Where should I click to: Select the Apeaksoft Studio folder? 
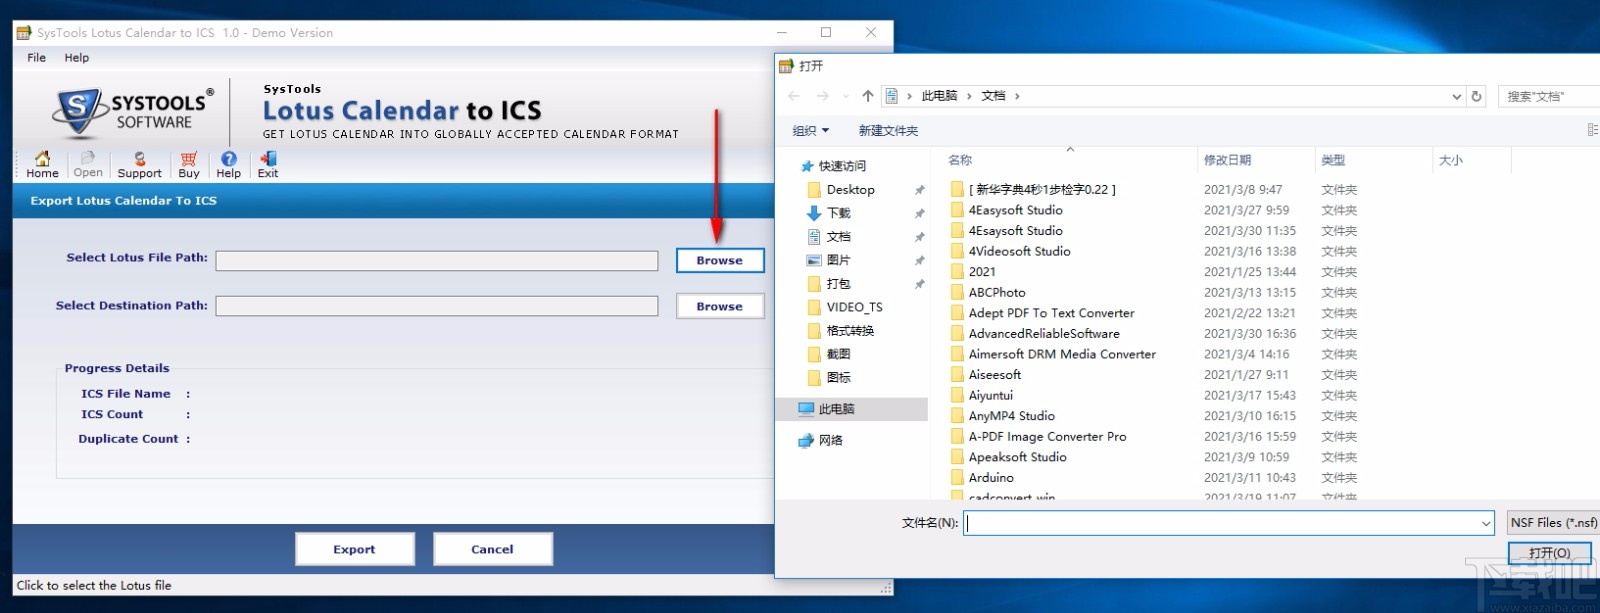pyautogui.click(x=1017, y=457)
